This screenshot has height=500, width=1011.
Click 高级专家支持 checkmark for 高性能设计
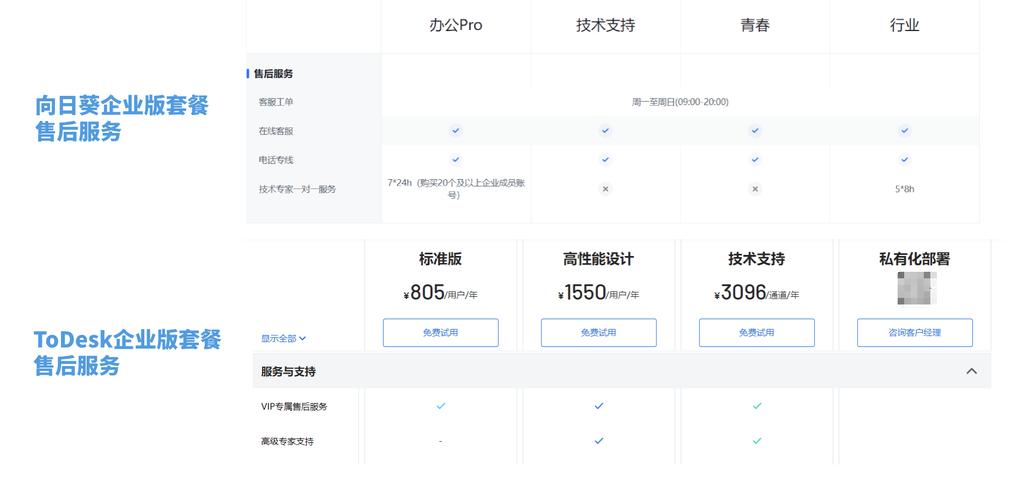point(598,441)
